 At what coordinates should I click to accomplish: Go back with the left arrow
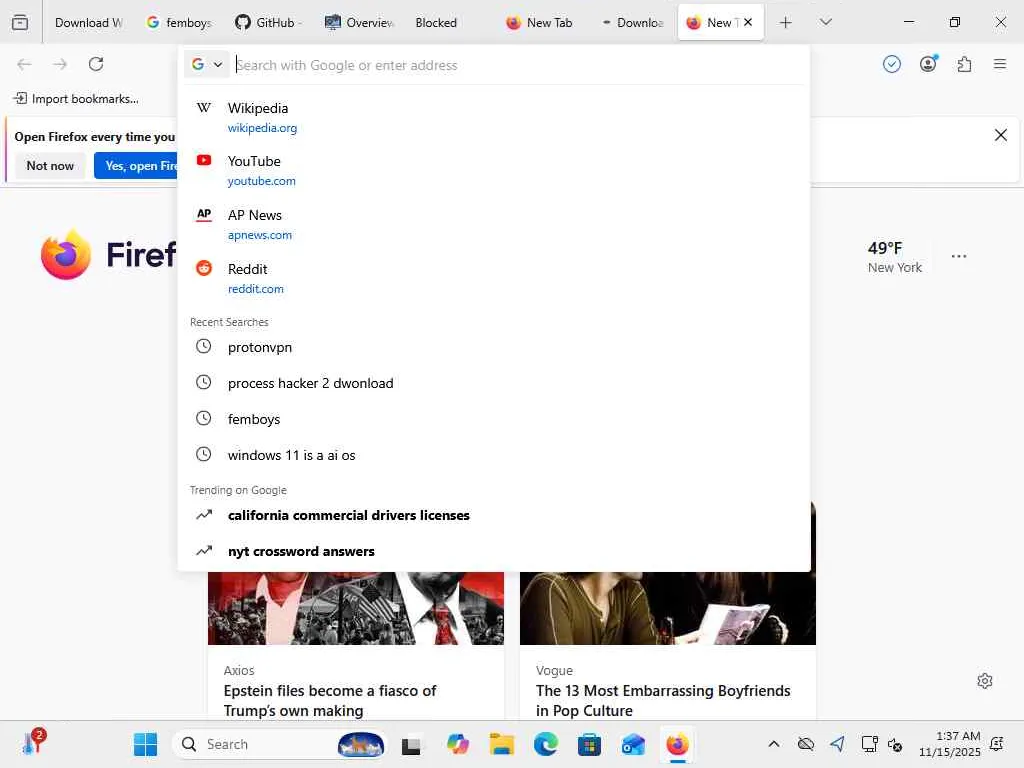[x=24, y=64]
